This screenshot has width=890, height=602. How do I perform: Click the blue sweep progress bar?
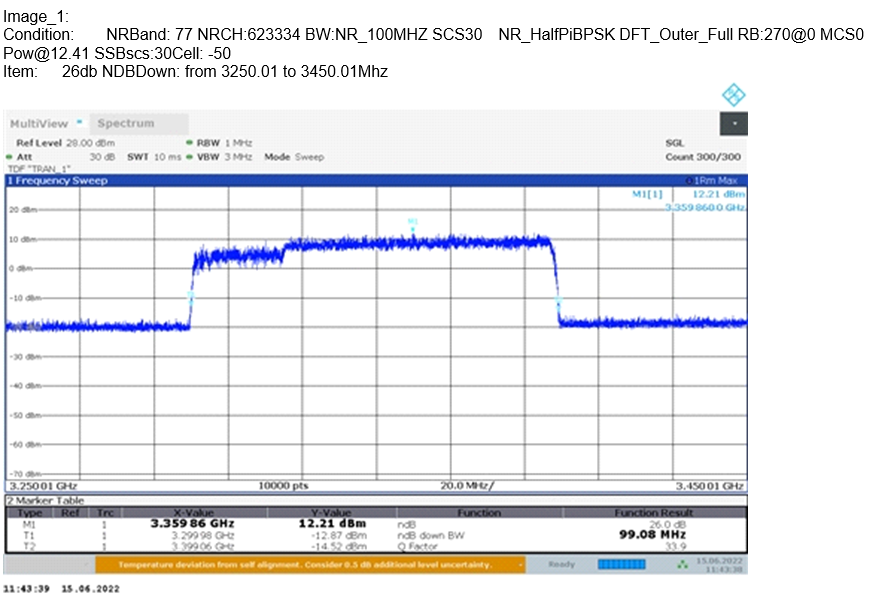click(620, 564)
